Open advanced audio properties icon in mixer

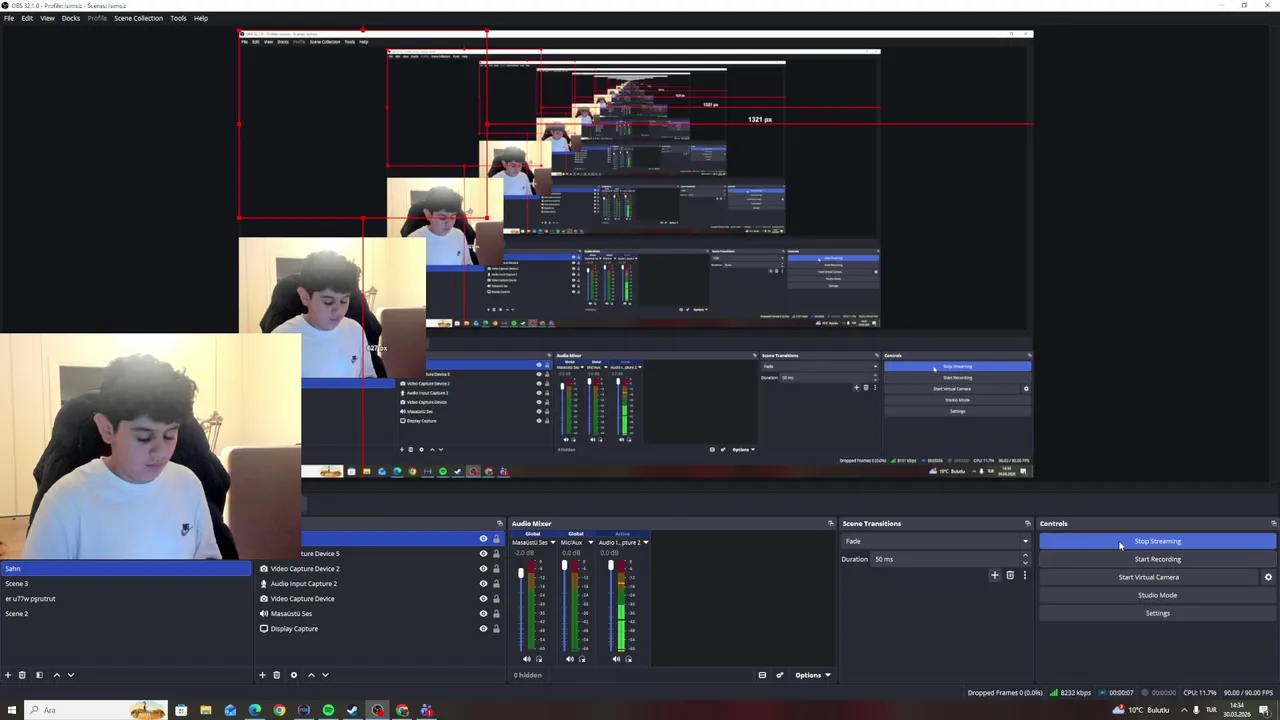tap(780, 675)
